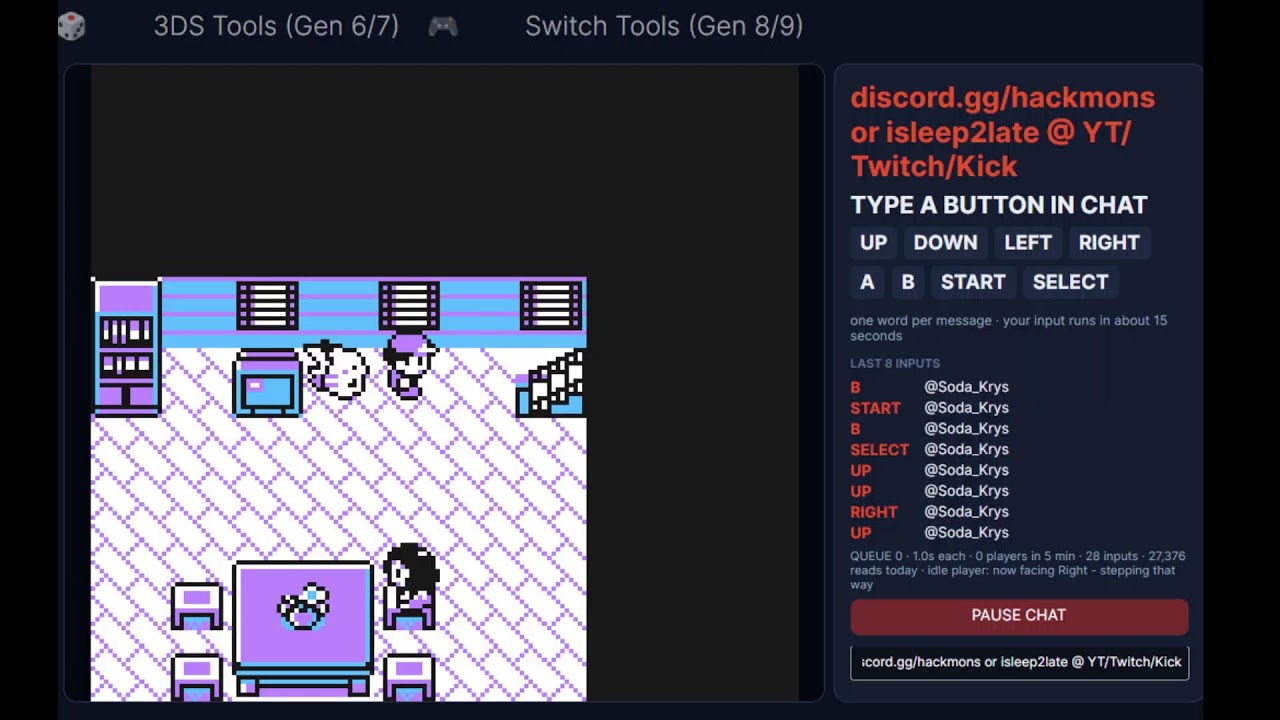Click the dice icon in the top bar
The width and height of the screenshot is (1280, 720).
(x=71, y=26)
